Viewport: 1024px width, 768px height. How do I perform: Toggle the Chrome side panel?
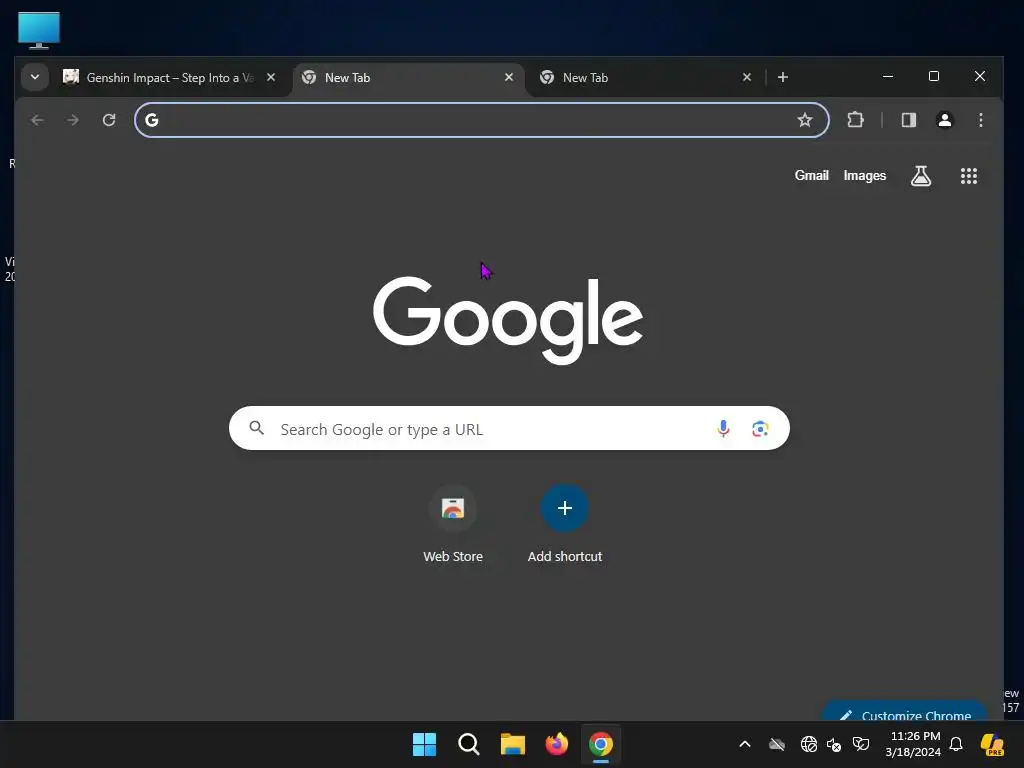click(x=908, y=120)
